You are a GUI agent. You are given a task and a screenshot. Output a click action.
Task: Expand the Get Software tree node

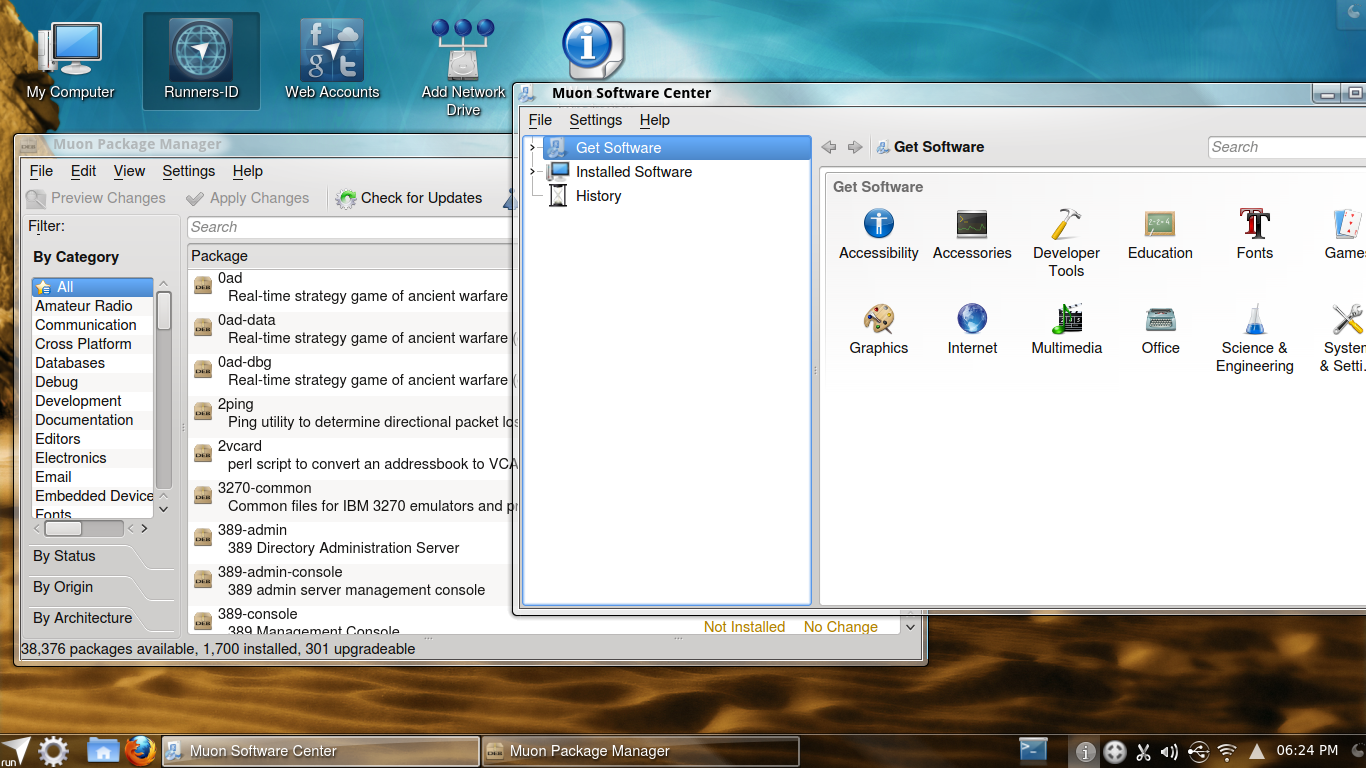tap(532, 148)
